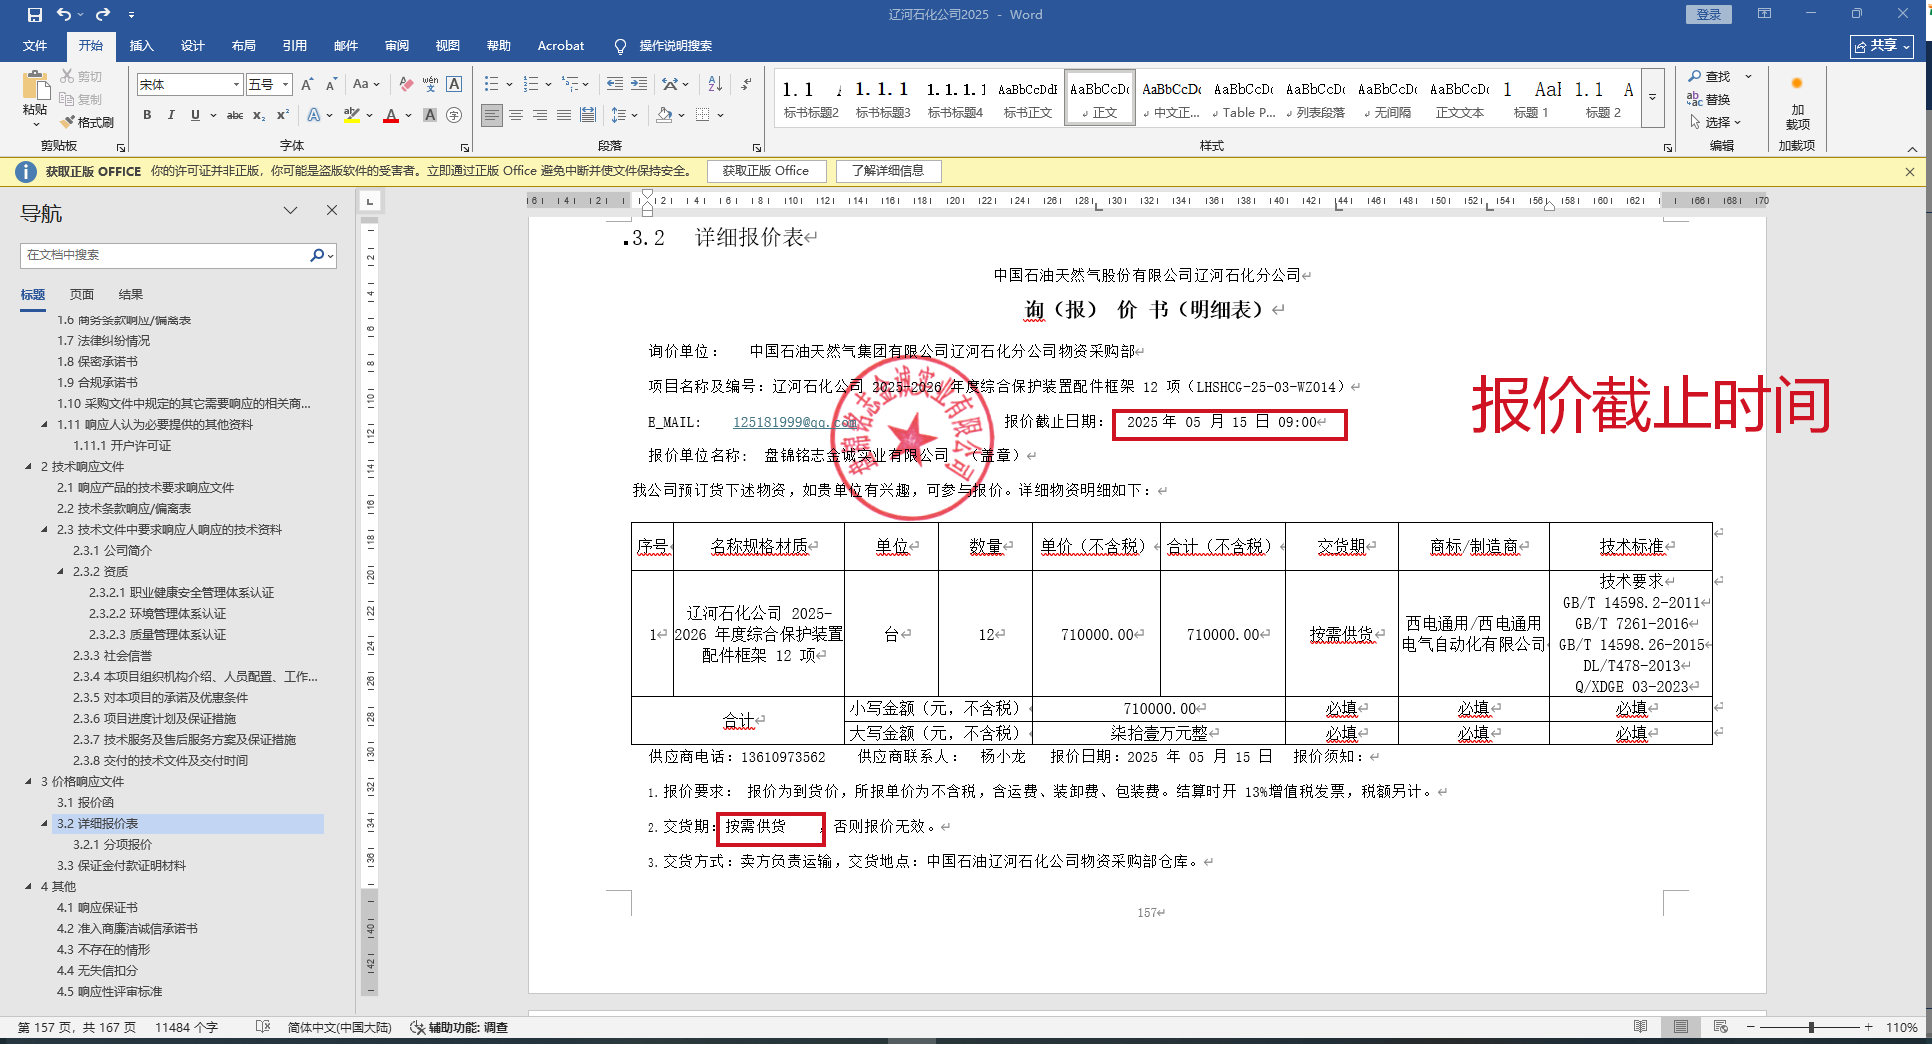This screenshot has height=1044, width=1932.
Task: Switch to the 设计 ribbon tab
Action: coord(193,46)
